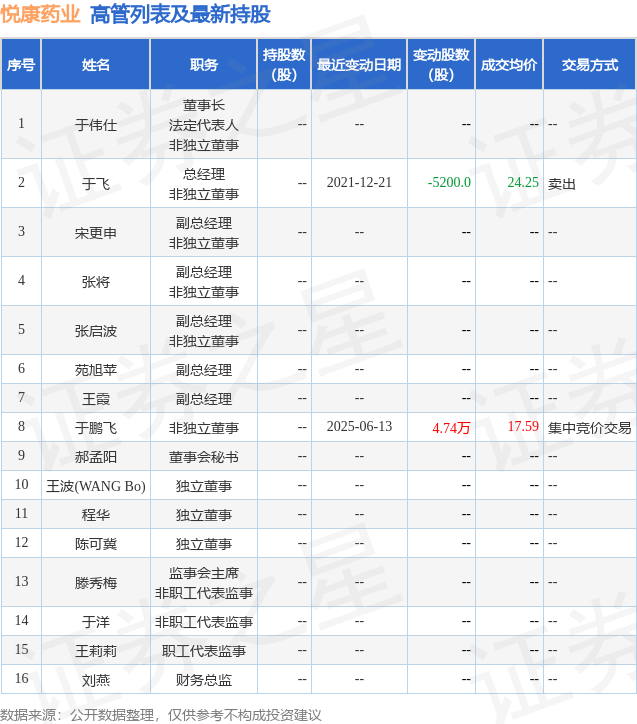Select the name 于飞

click(x=96, y=184)
